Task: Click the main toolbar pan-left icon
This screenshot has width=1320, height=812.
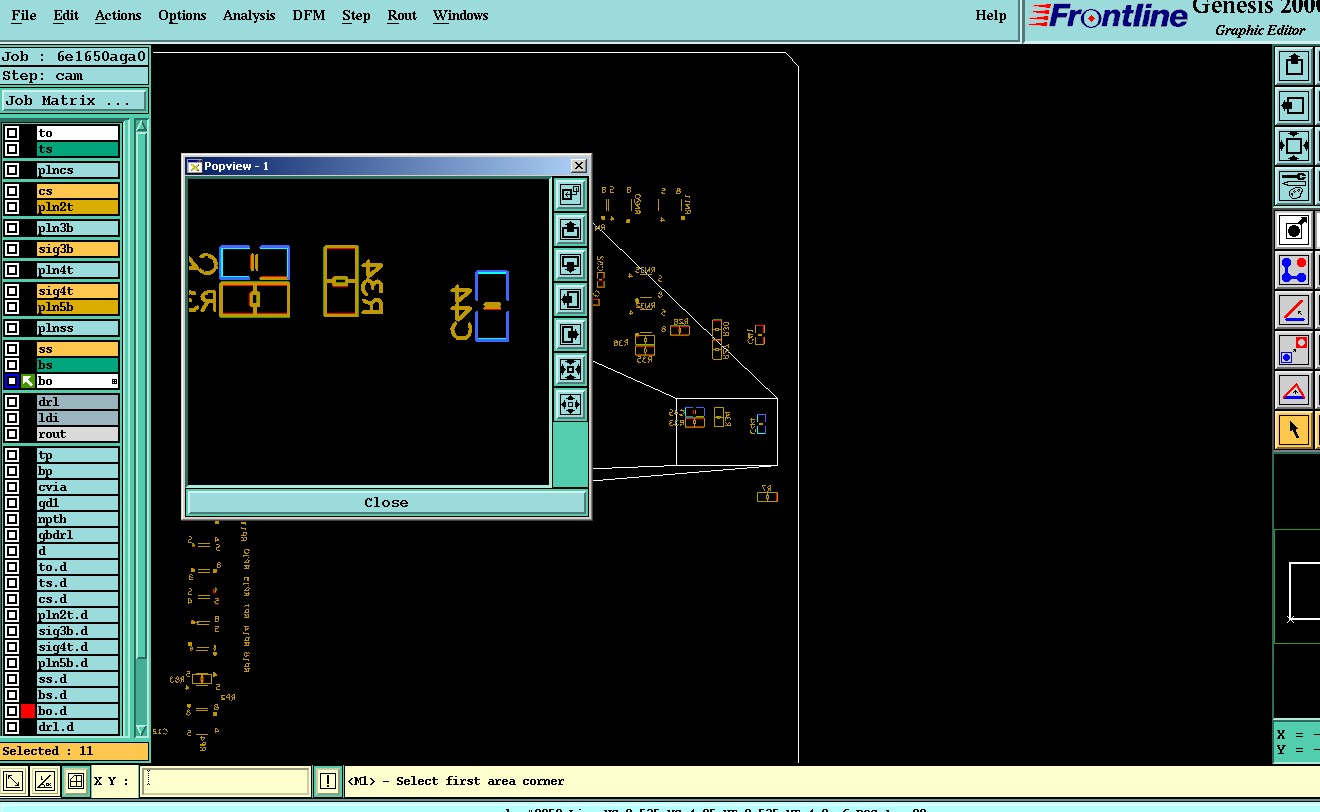Action: 1294,106
